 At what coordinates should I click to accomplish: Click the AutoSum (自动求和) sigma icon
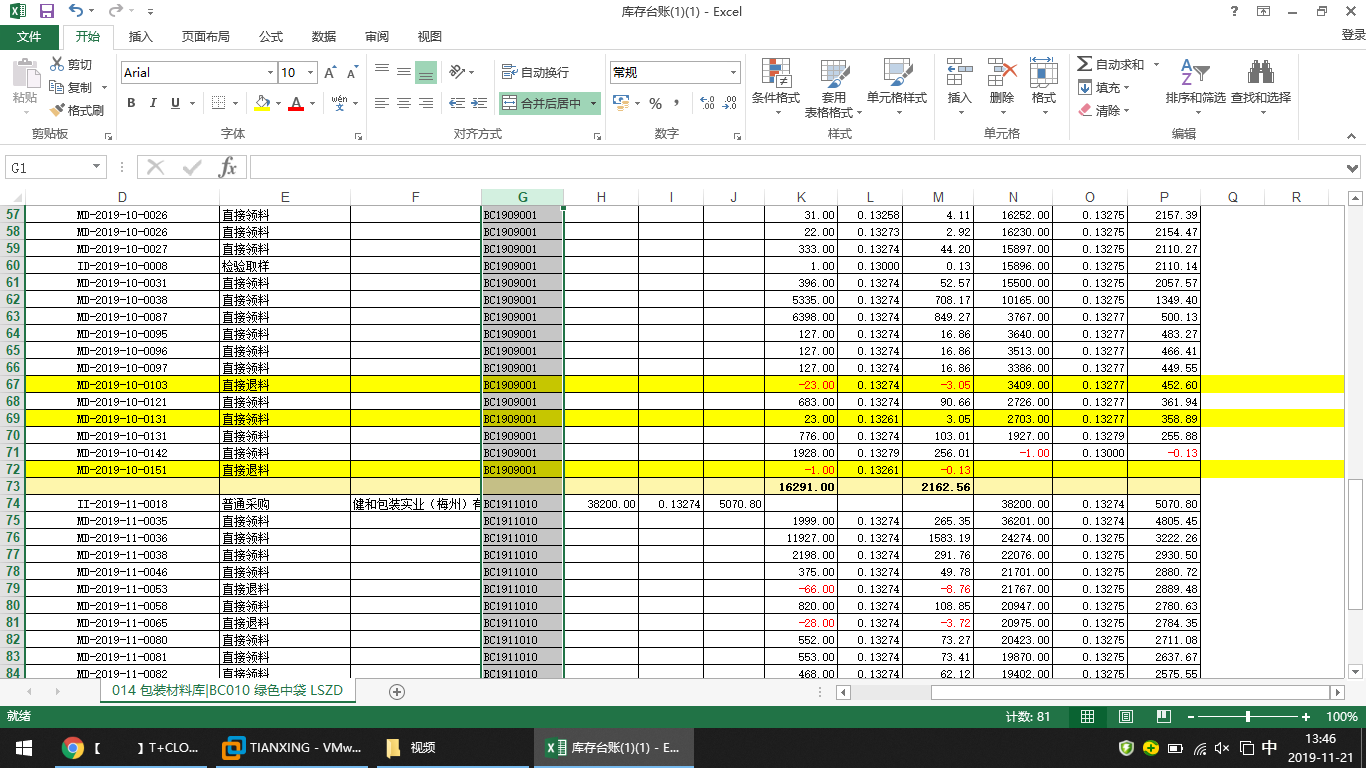pyautogui.click(x=1084, y=64)
